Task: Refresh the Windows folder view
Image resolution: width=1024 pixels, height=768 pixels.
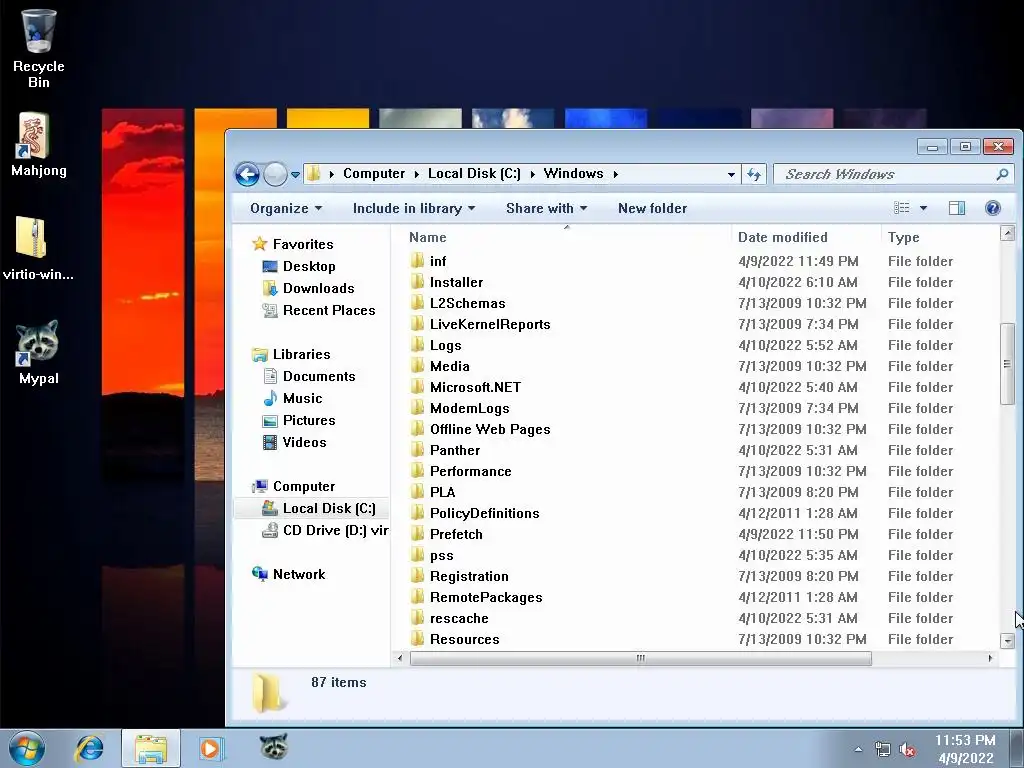Action: coord(754,174)
